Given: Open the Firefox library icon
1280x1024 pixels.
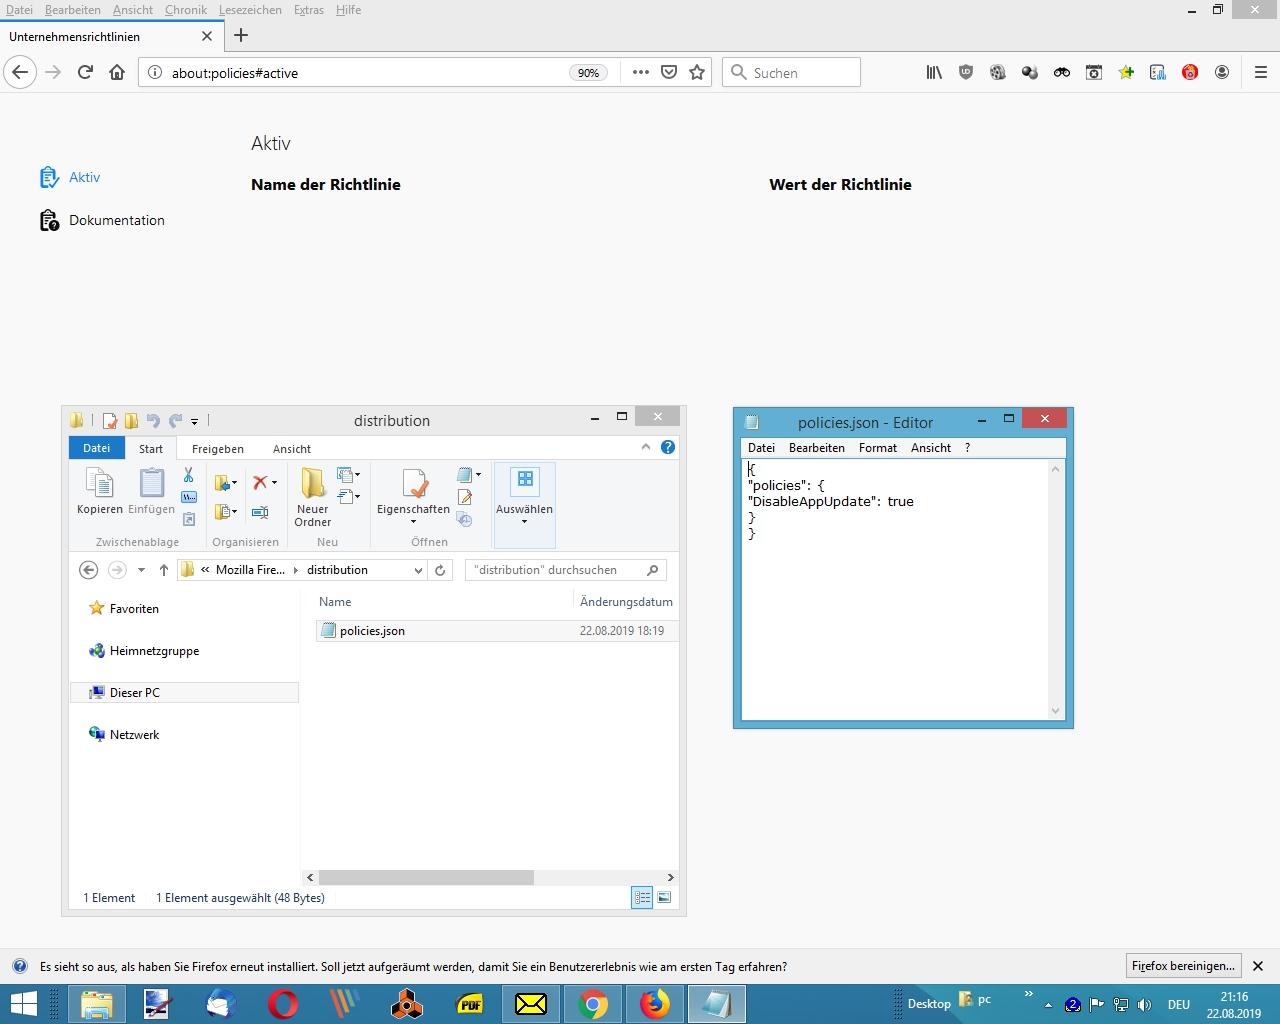Looking at the screenshot, I should pos(933,72).
